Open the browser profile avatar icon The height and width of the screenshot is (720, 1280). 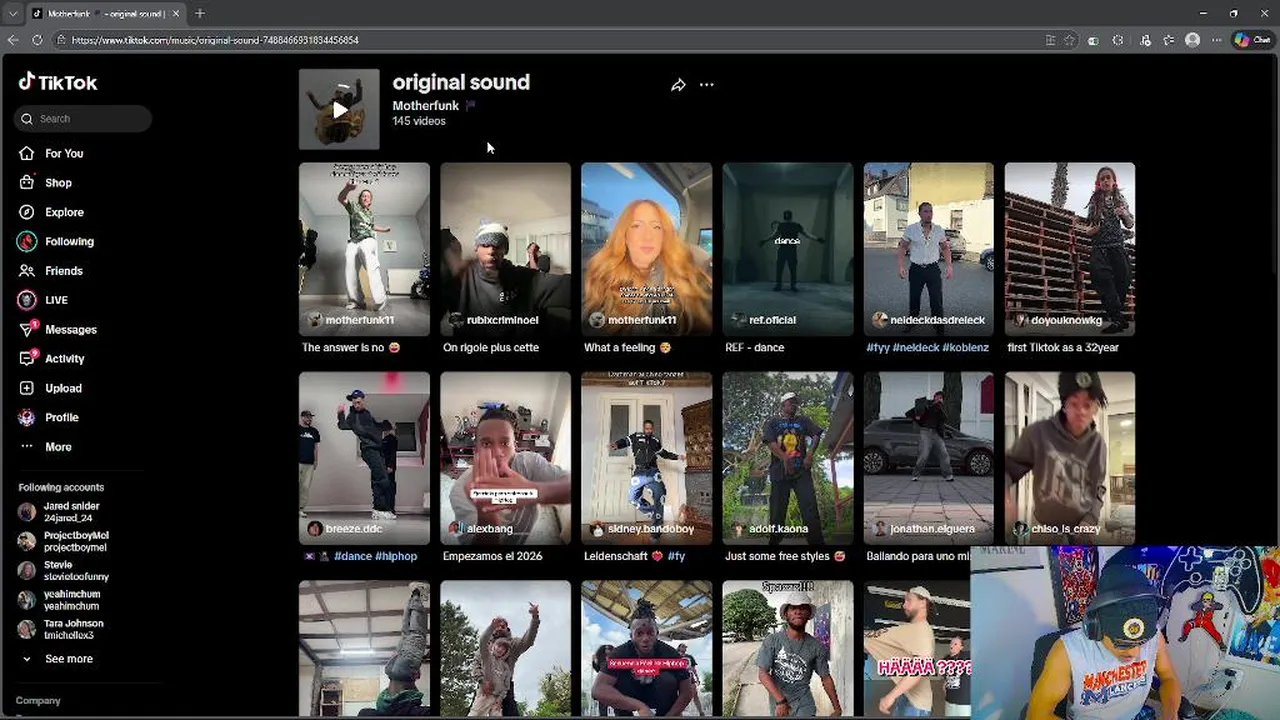coord(1192,40)
